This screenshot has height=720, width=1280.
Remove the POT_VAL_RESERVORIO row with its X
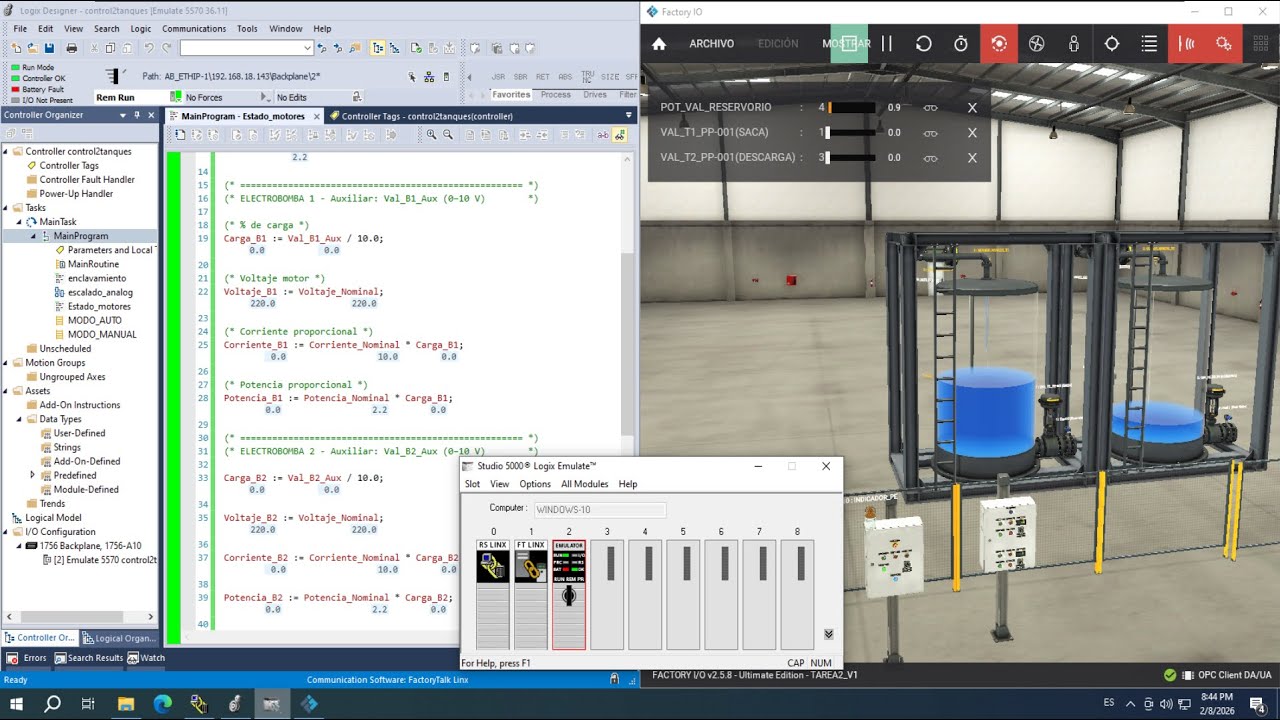(972, 107)
